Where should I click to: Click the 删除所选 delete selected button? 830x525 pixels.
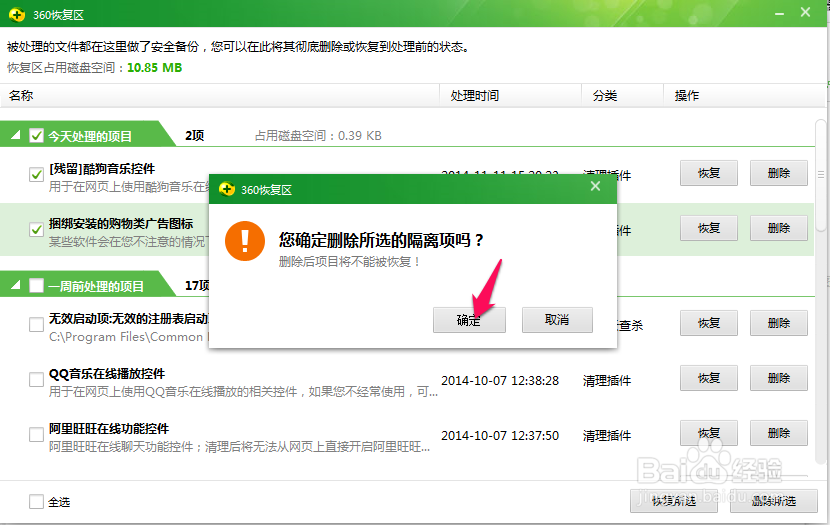773,501
